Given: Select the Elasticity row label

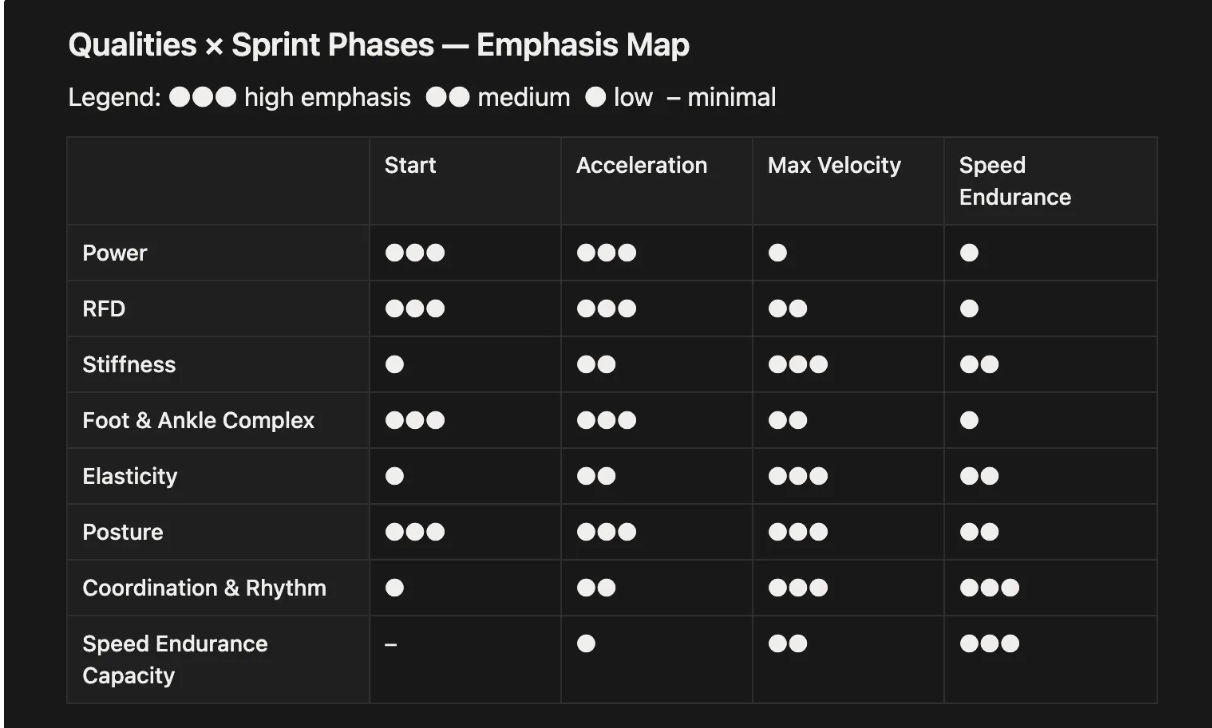Looking at the screenshot, I should [x=130, y=476].
